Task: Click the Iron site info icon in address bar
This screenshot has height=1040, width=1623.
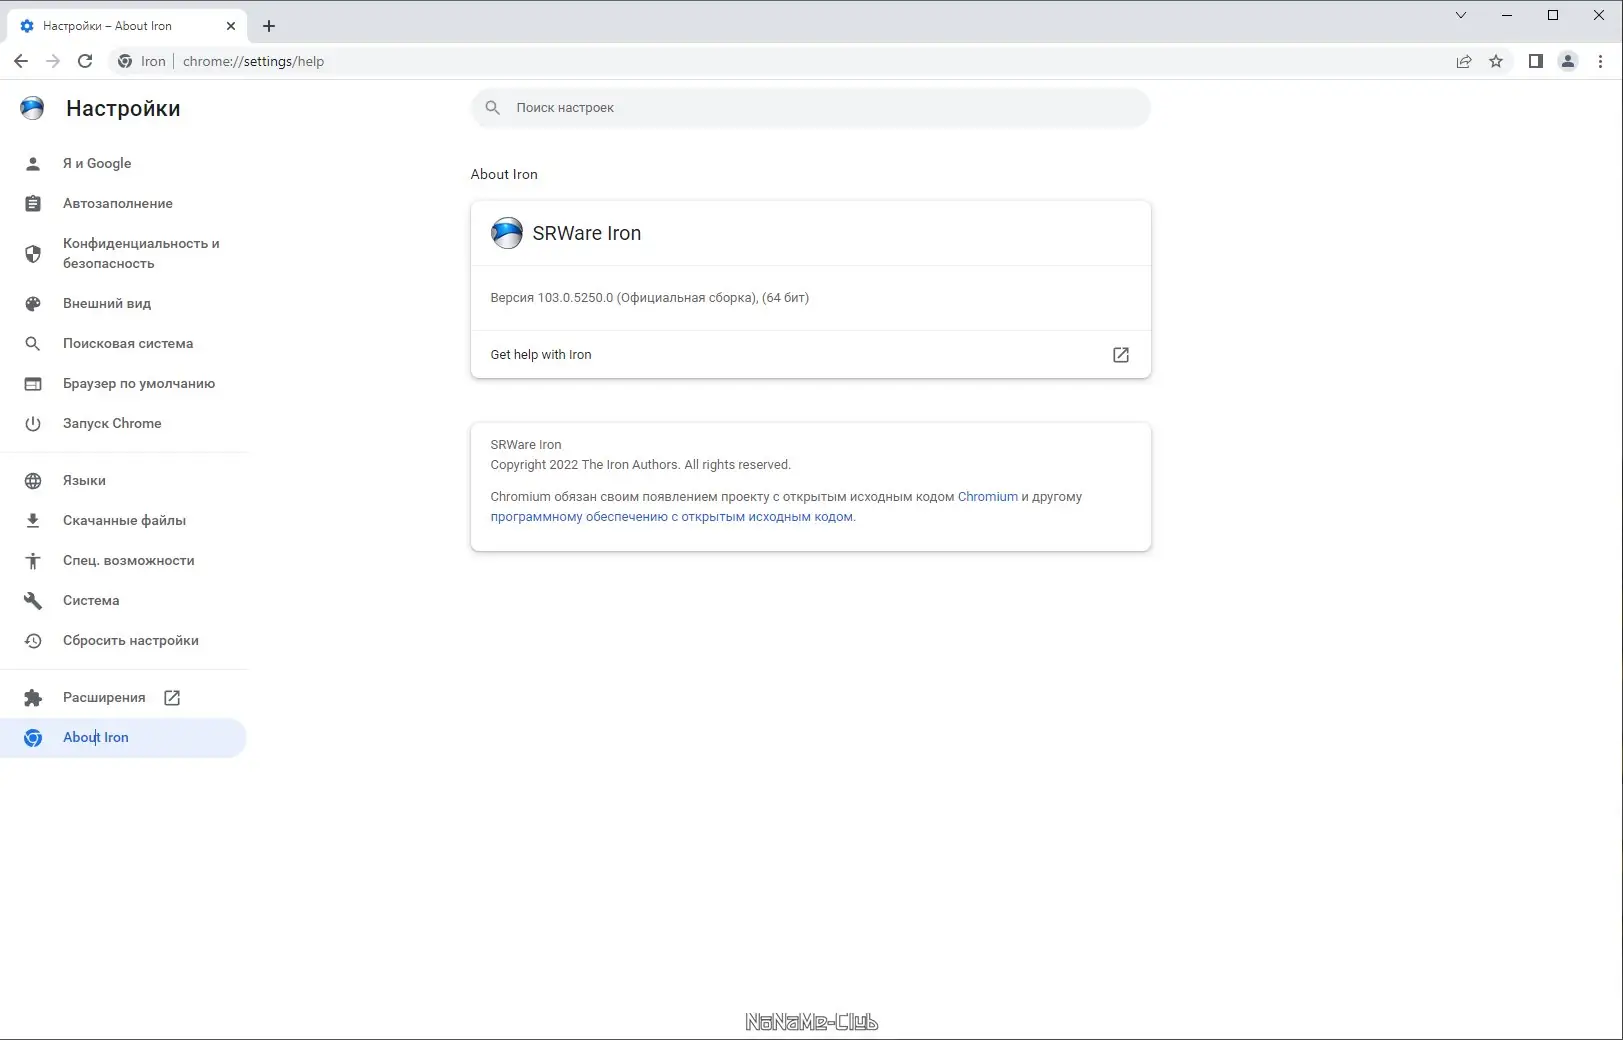Action: pyautogui.click(x=125, y=61)
